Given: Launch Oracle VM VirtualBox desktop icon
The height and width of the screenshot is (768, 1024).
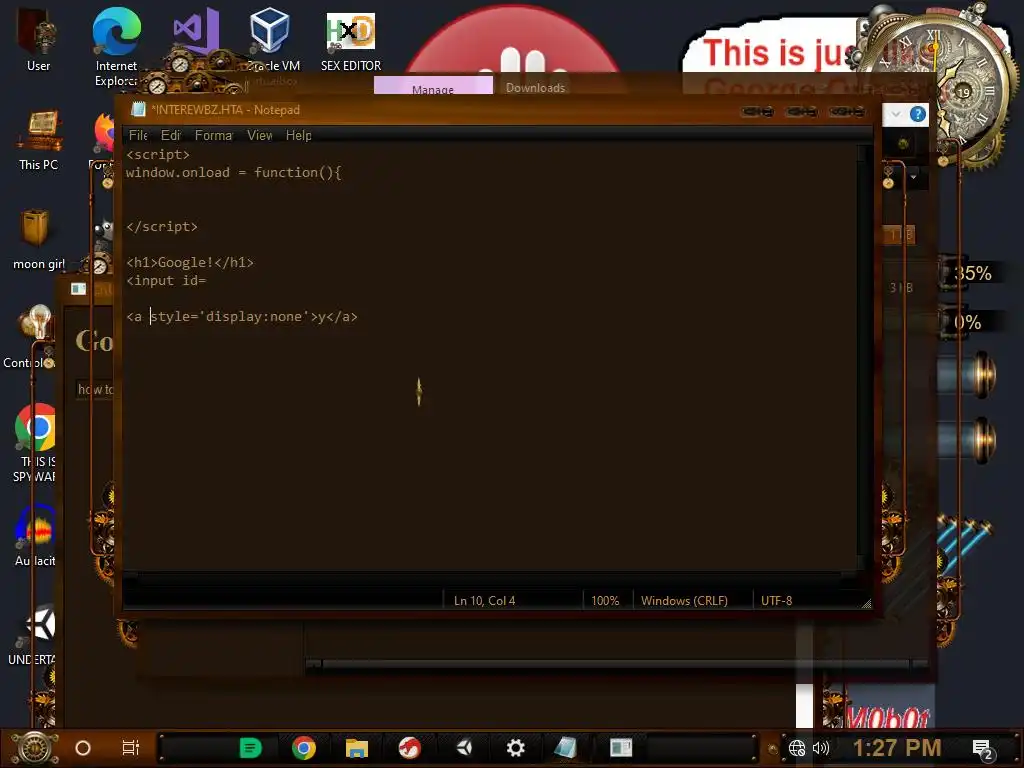Looking at the screenshot, I should coord(270,39).
